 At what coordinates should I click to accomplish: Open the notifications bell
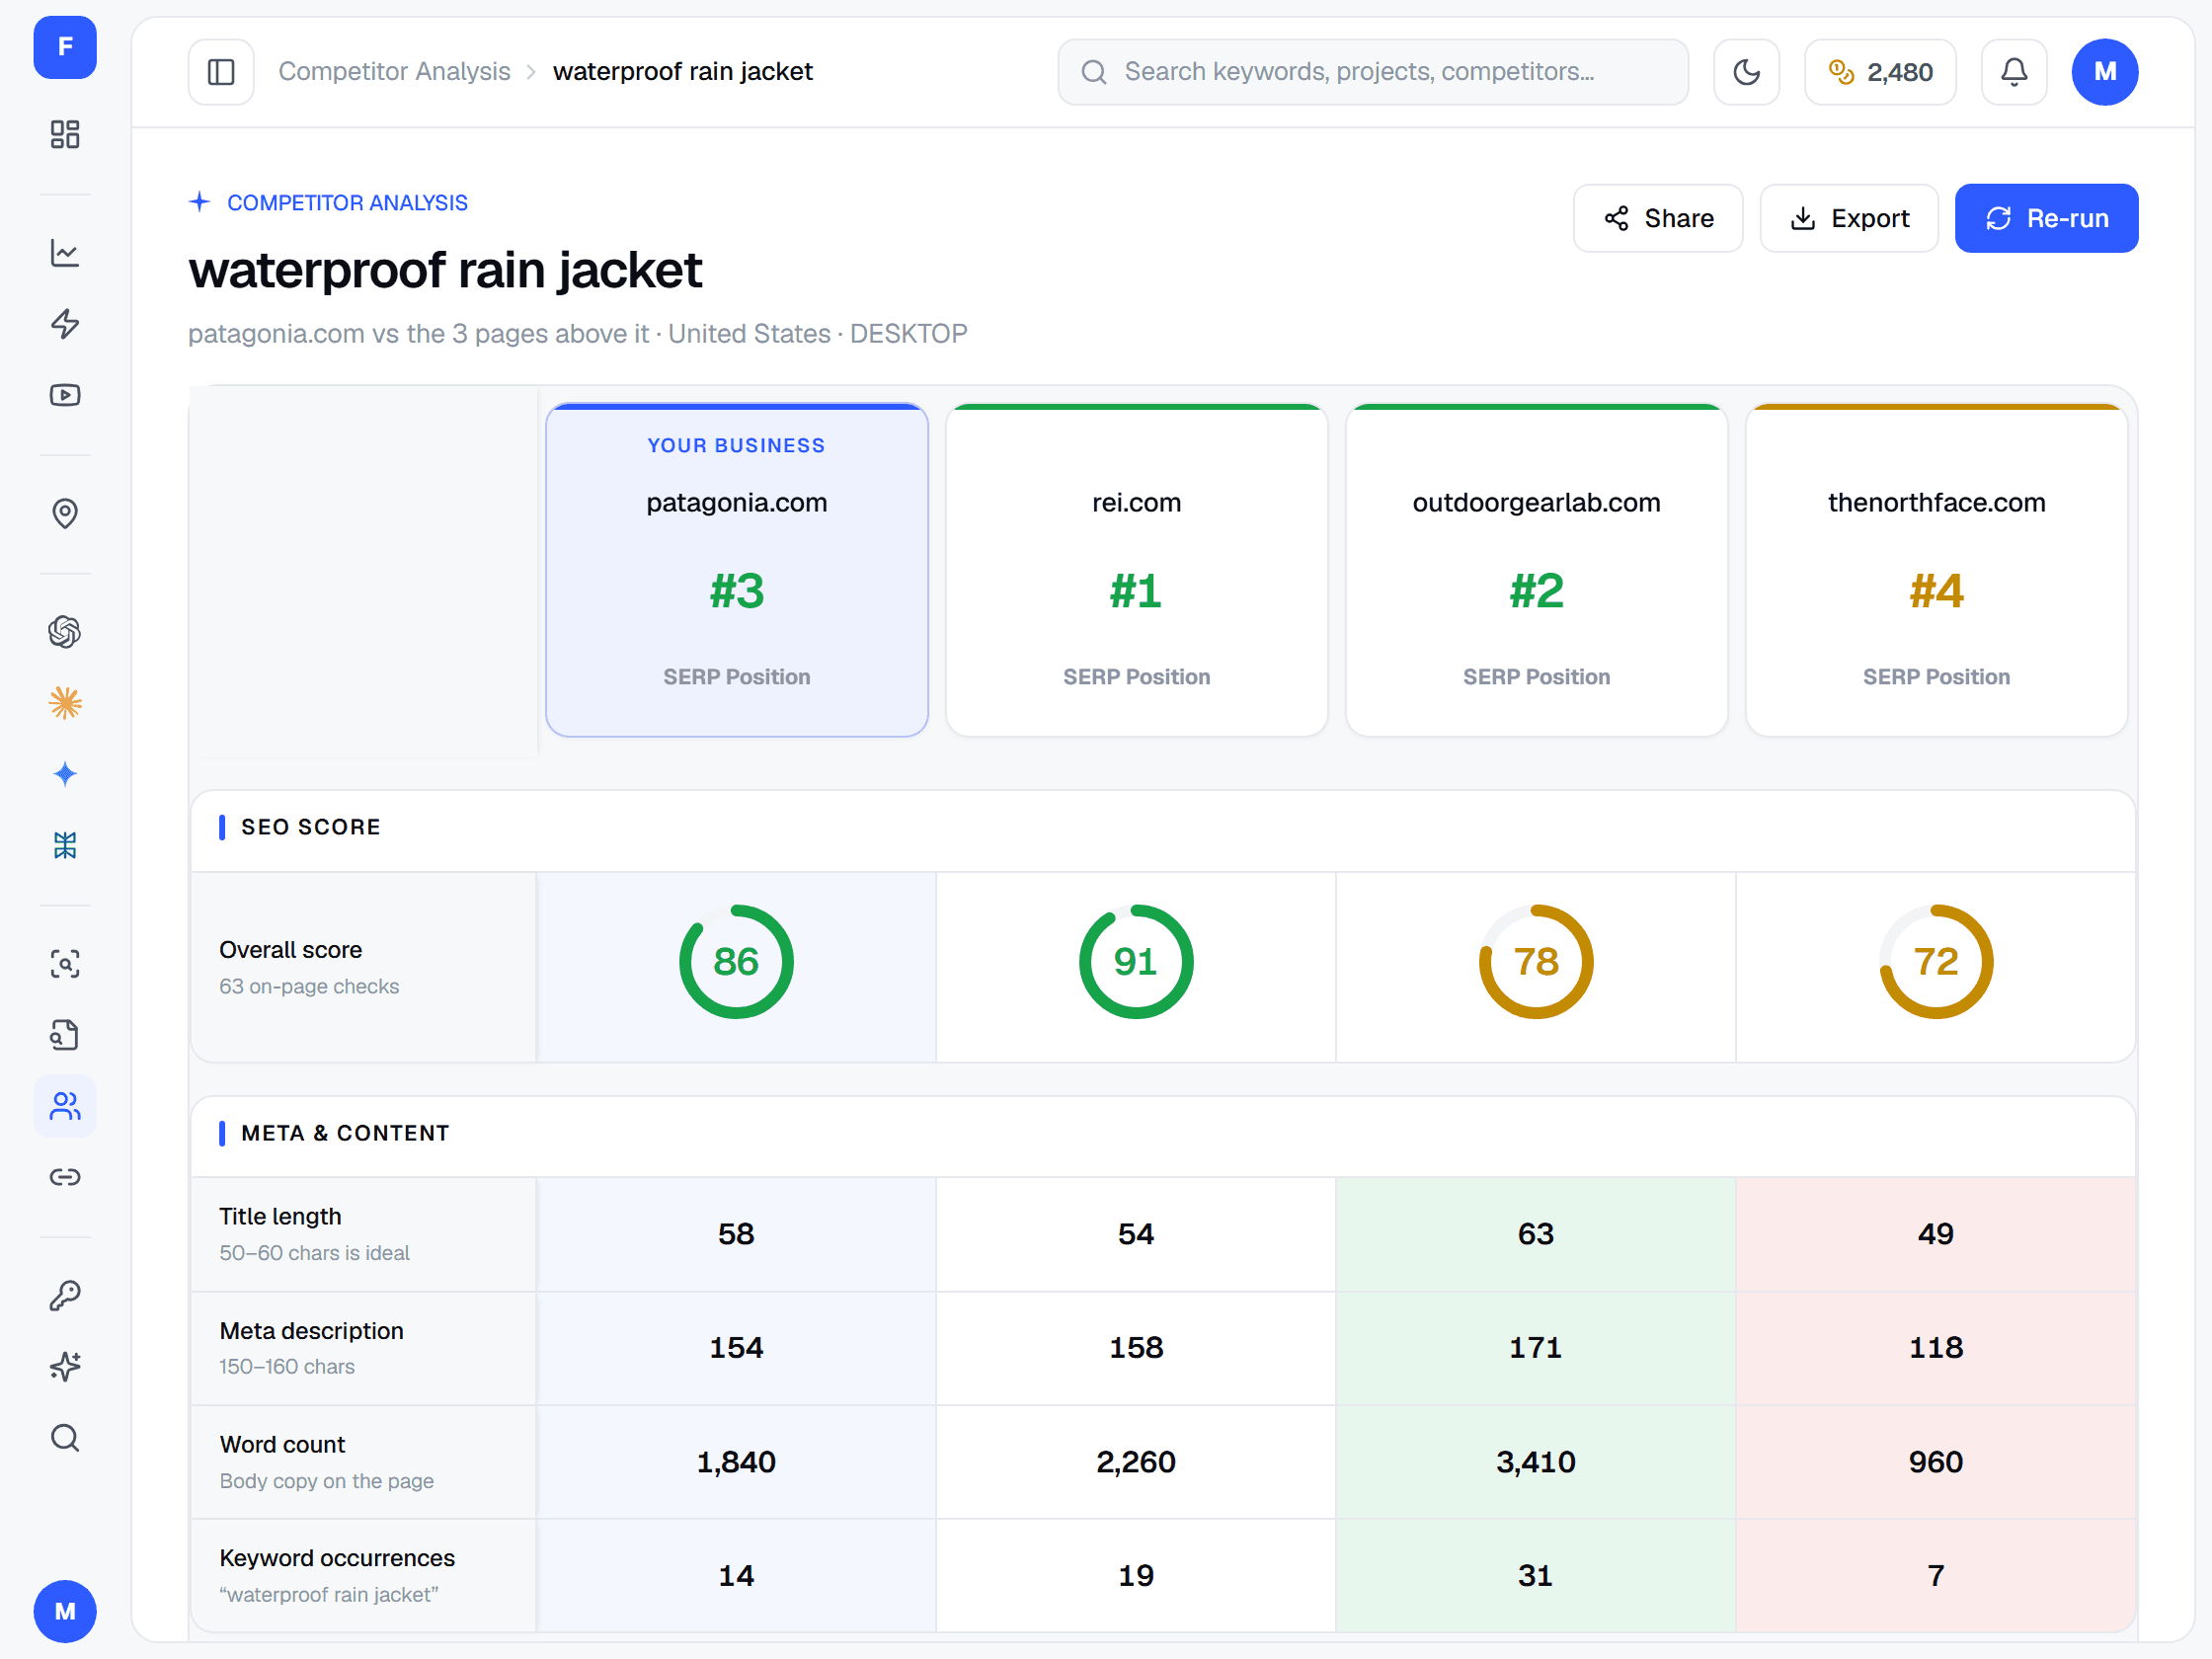2014,72
